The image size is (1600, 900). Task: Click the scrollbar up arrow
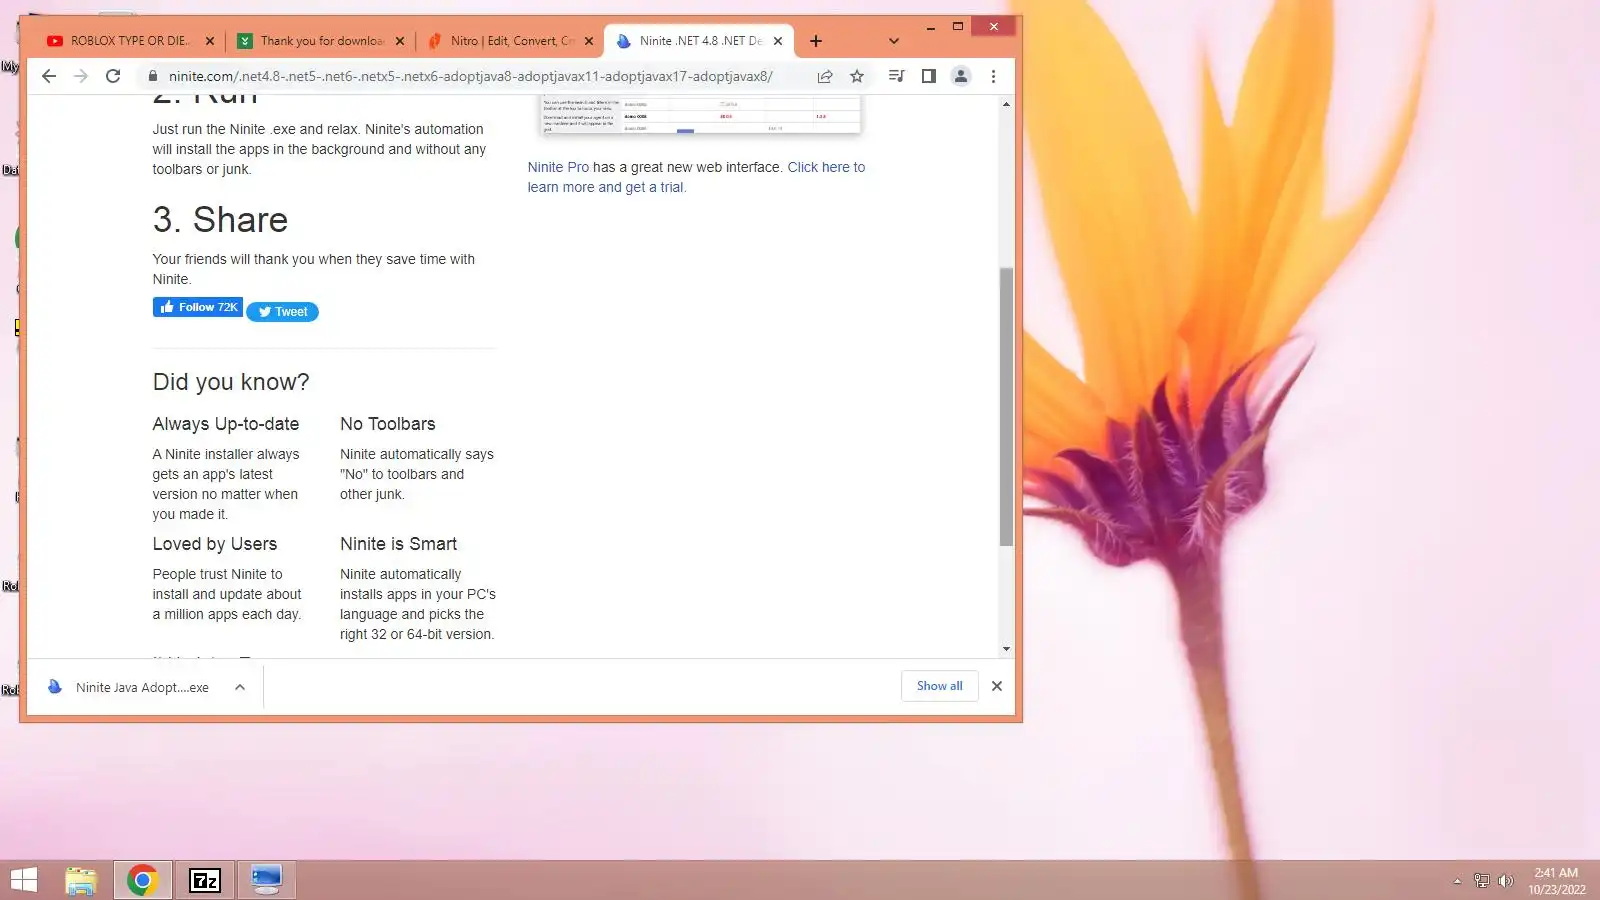[1006, 104]
